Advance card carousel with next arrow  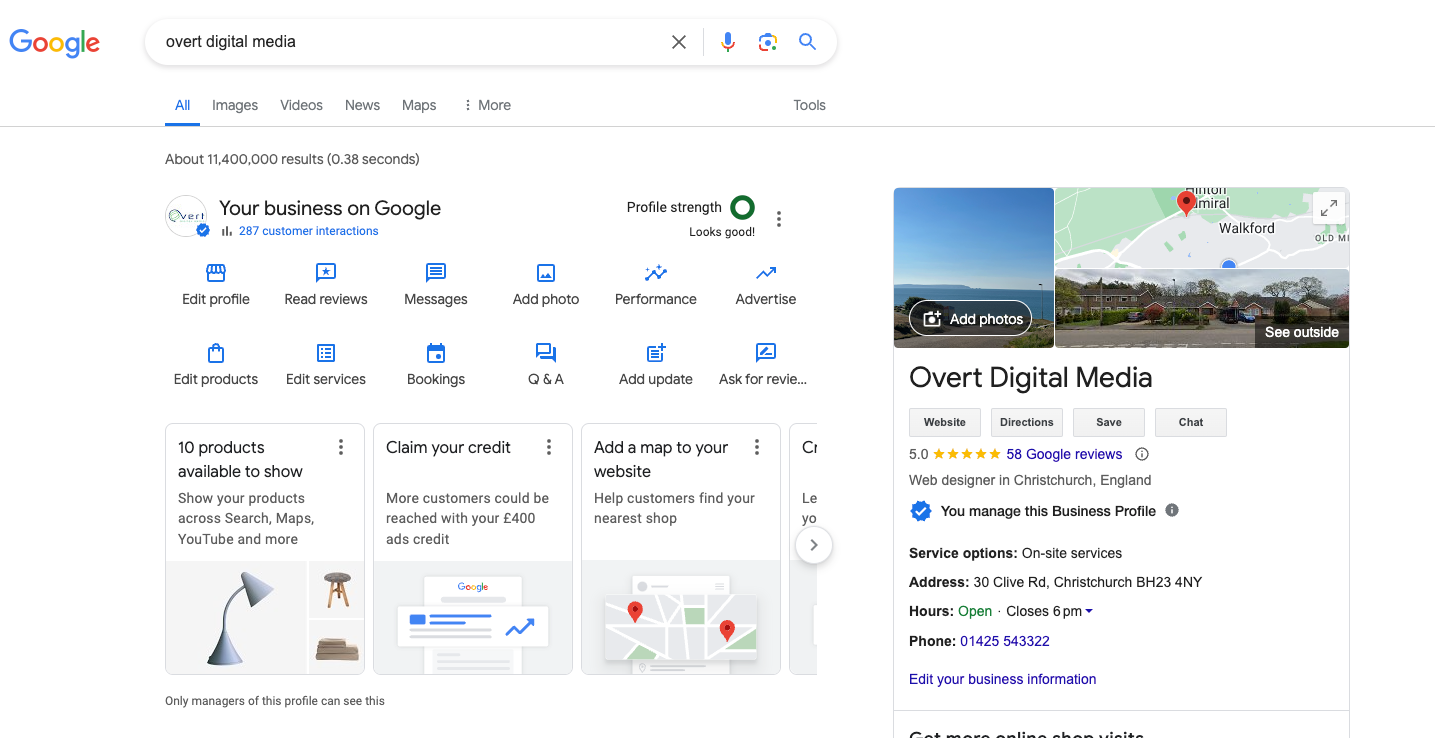814,545
